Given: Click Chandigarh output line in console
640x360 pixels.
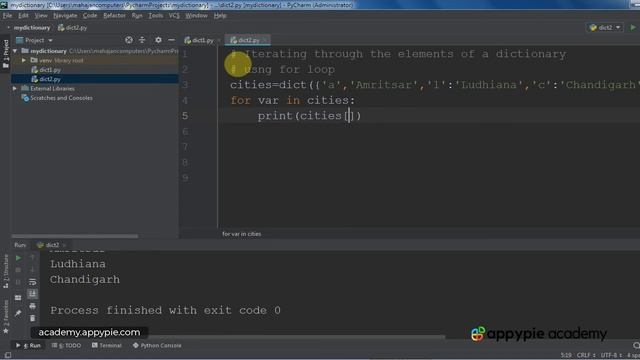Looking at the screenshot, I should click(x=85, y=280).
